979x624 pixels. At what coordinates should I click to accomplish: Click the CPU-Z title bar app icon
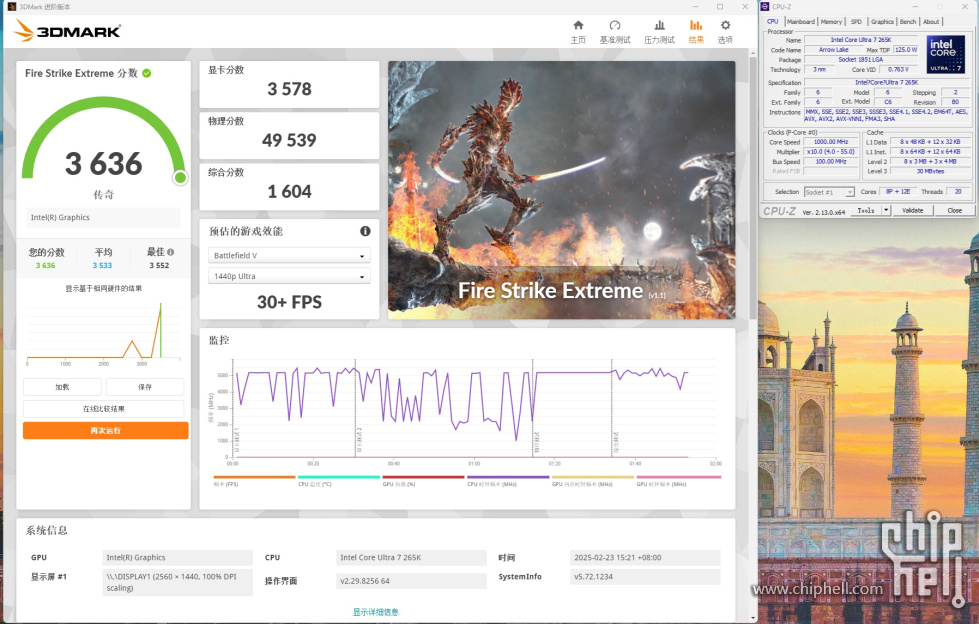point(765,6)
